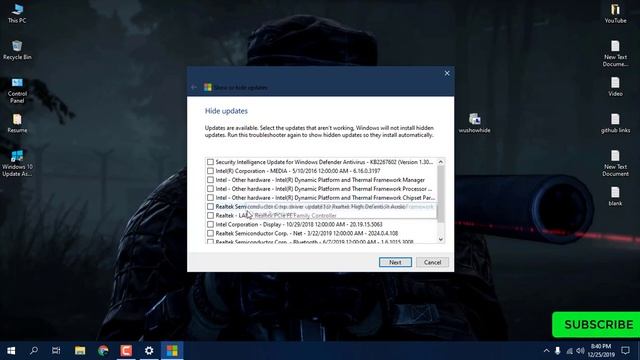
Task: Check Intel Thermal Framework Chipset update
Action: coord(210,198)
